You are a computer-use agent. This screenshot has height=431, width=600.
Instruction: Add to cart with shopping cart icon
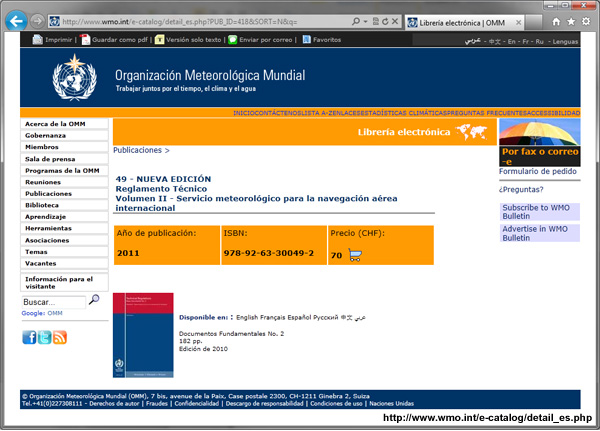[x=355, y=255]
